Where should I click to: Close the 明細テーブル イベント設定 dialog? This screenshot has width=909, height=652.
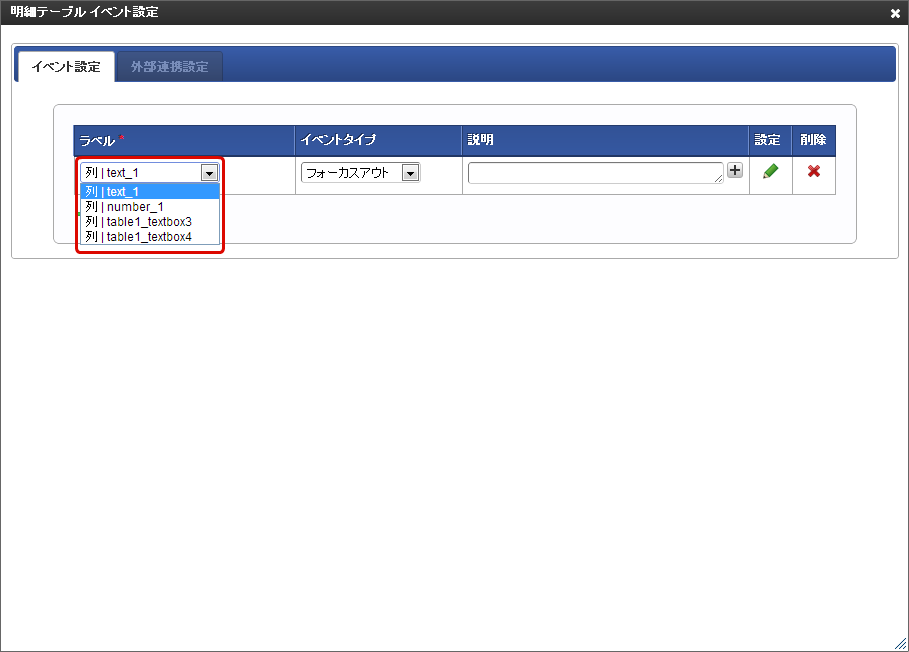coord(895,13)
